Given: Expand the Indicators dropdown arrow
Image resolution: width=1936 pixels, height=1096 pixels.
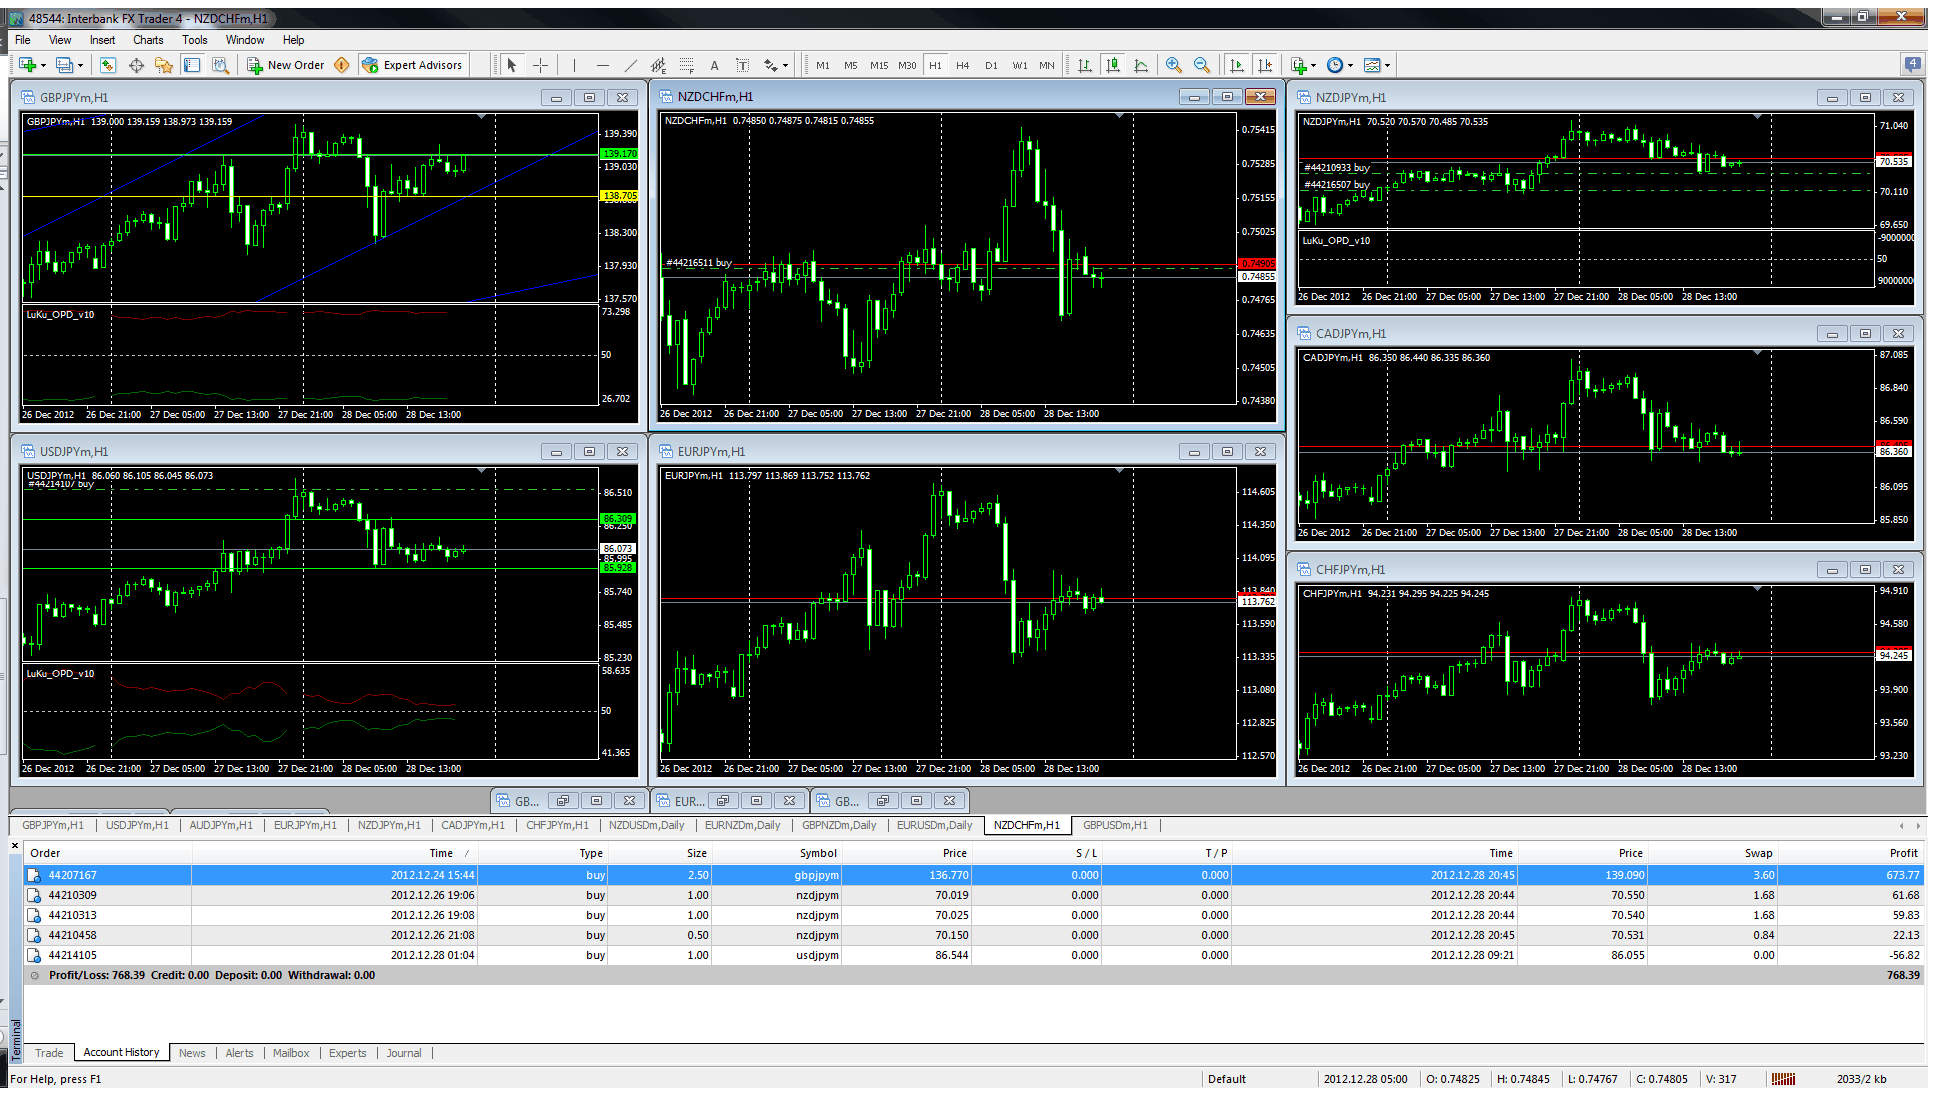Looking at the screenshot, I should [x=1313, y=65].
